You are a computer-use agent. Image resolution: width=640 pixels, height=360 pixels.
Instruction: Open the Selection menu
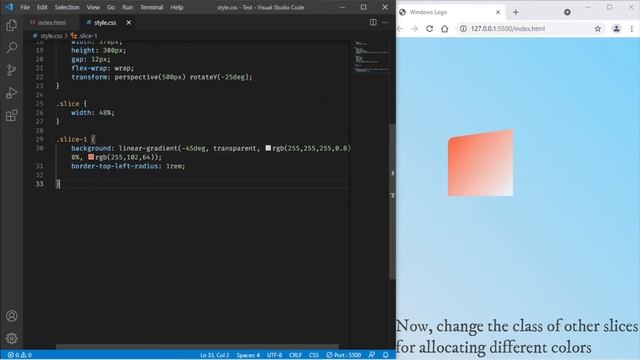pos(67,7)
